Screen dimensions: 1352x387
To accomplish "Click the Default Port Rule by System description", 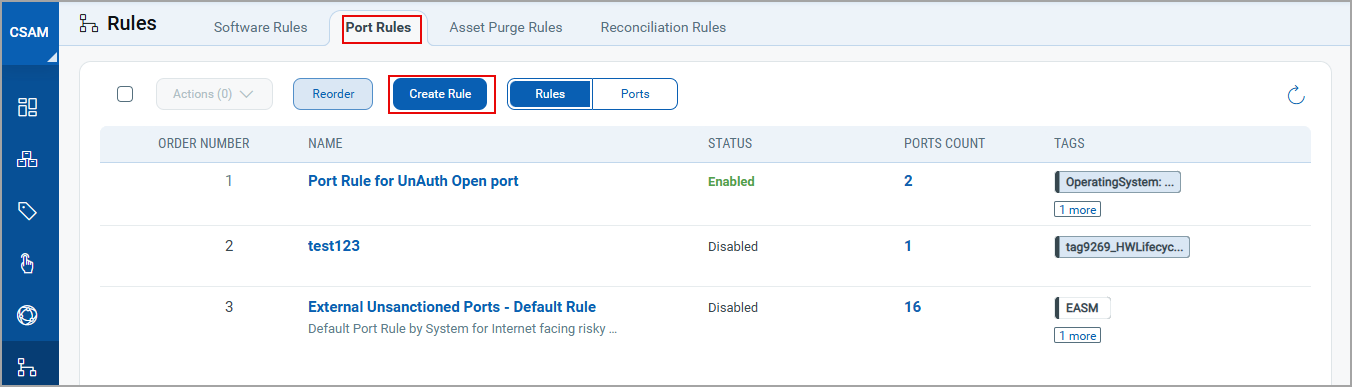I will tap(462, 328).
